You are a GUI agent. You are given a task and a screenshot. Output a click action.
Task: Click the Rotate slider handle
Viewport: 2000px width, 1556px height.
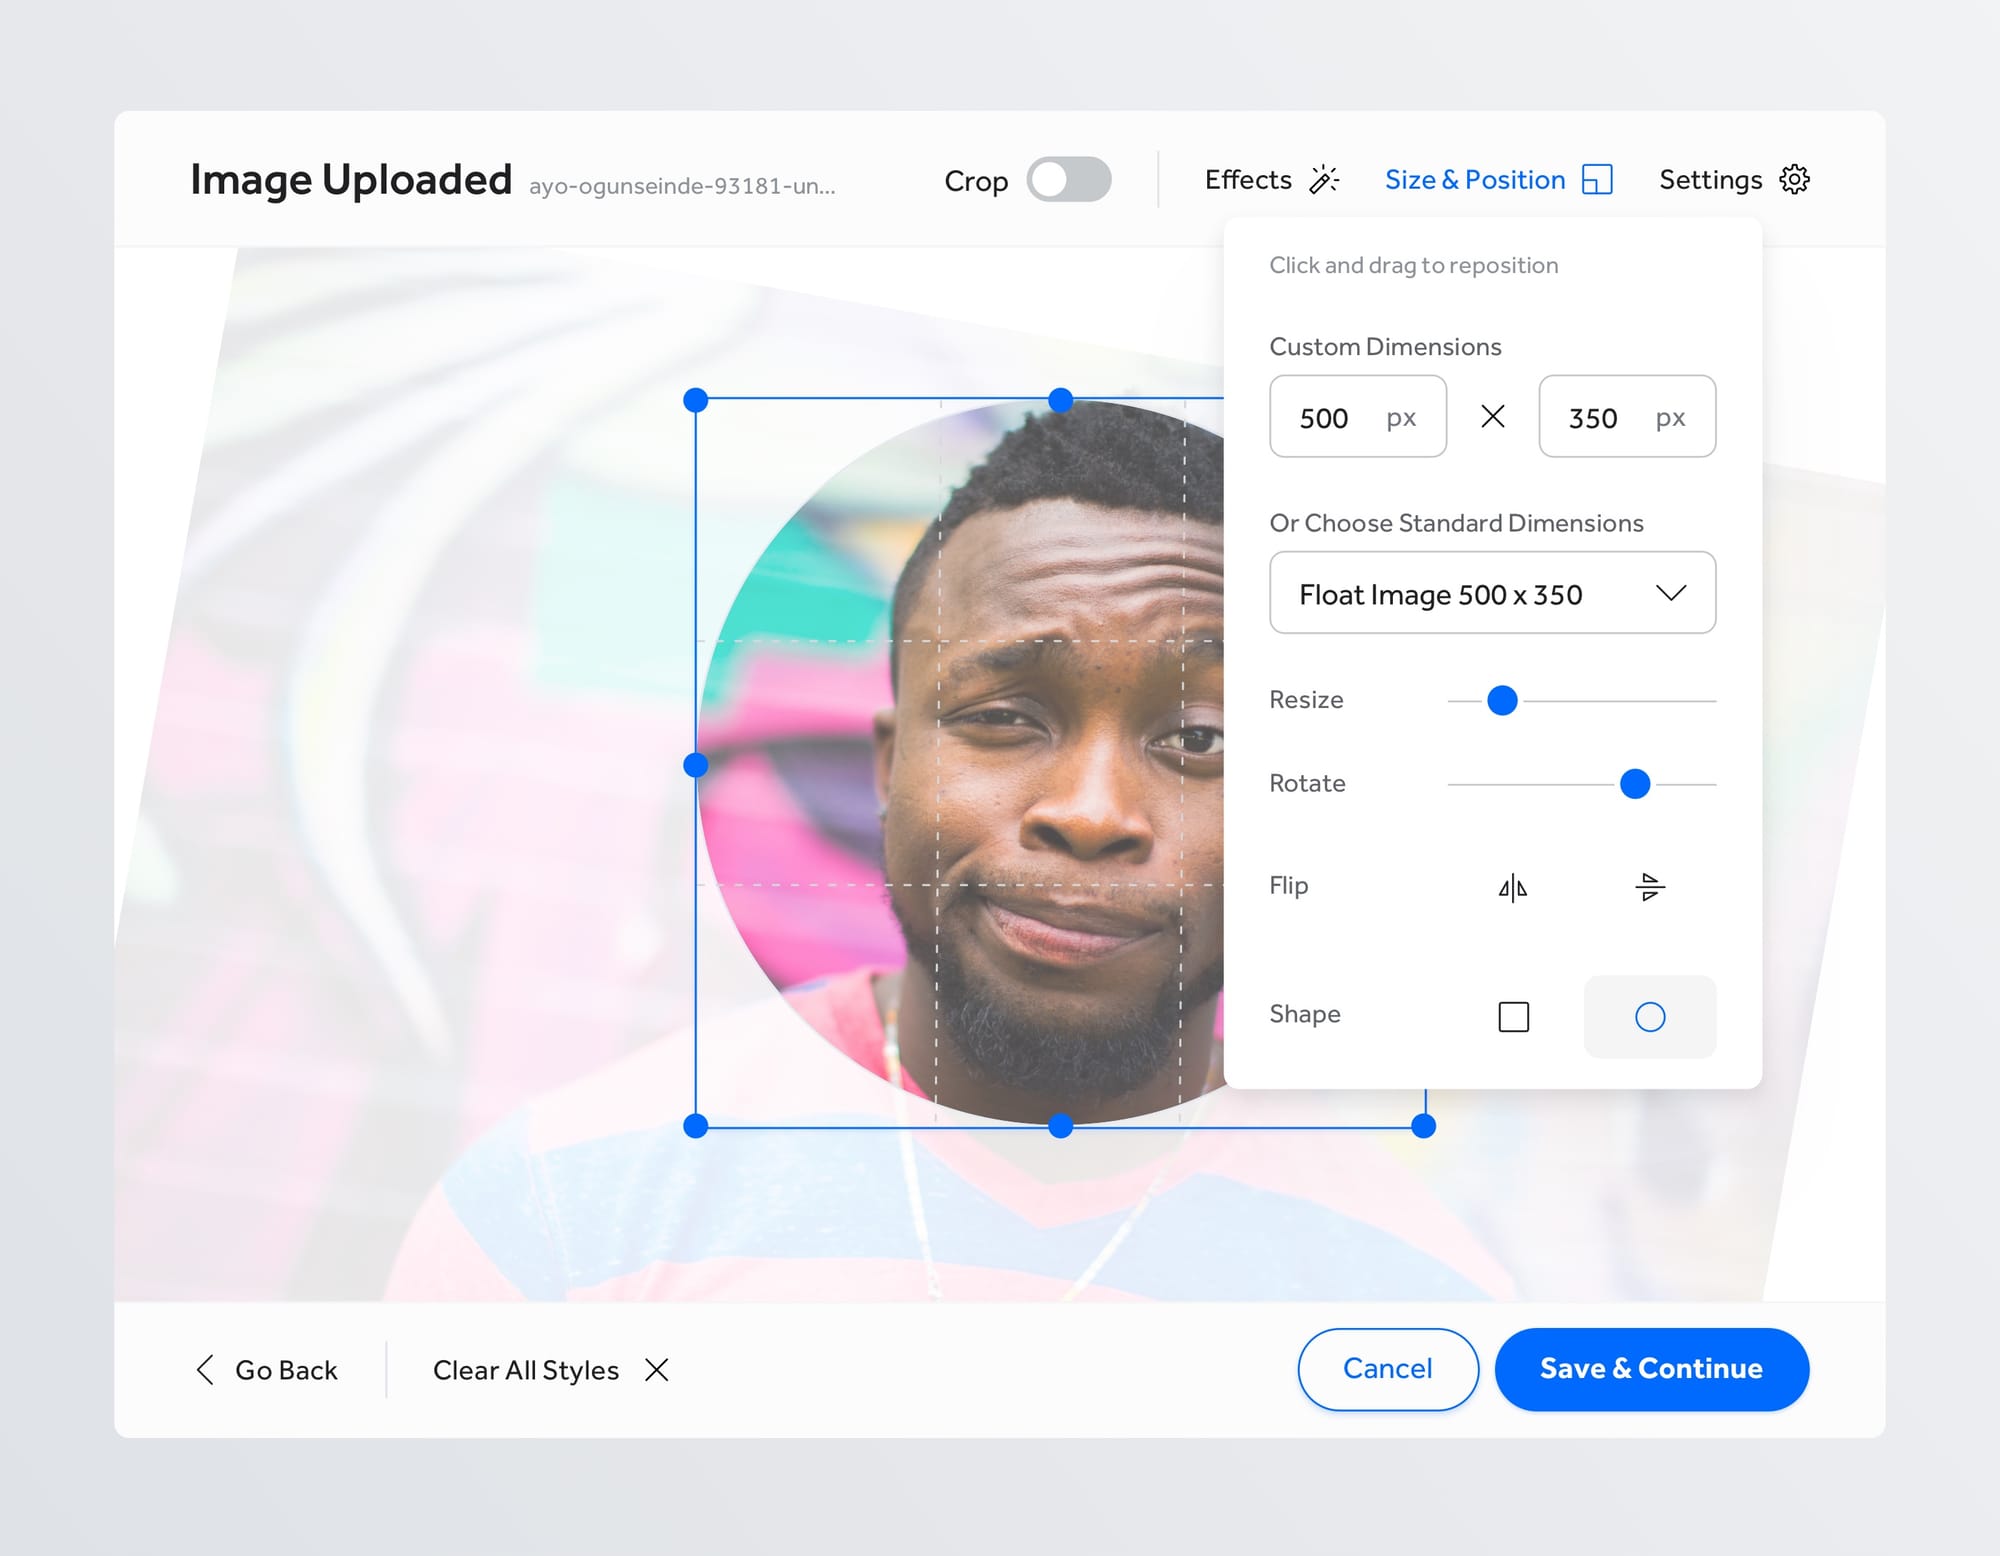1635,784
